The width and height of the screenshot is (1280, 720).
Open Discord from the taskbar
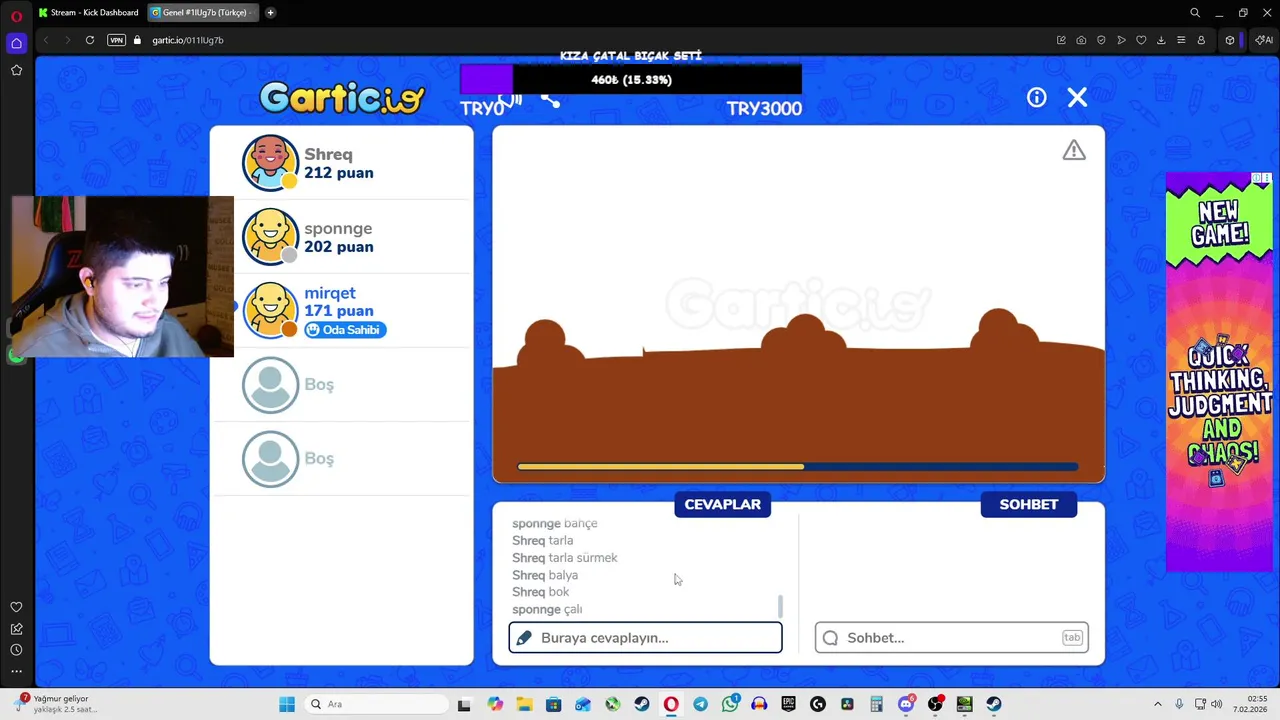pyautogui.click(x=906, y=704)
